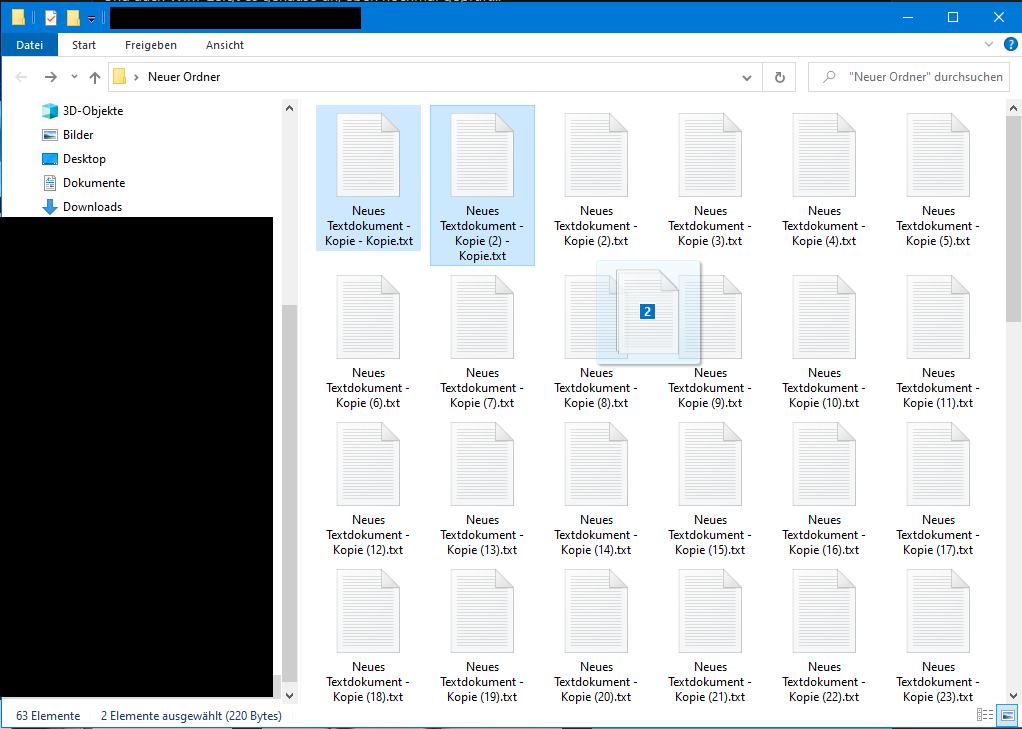Open recent locations dropdown arrow

point(74,77)
